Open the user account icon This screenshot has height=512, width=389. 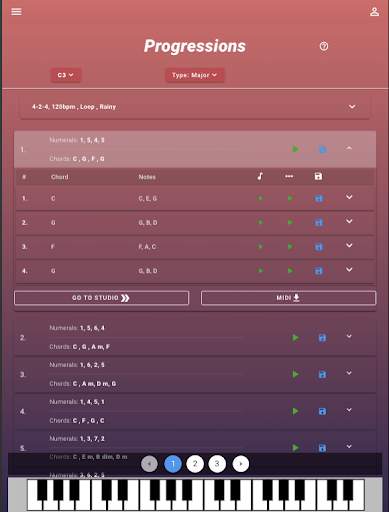pos(374,12)
